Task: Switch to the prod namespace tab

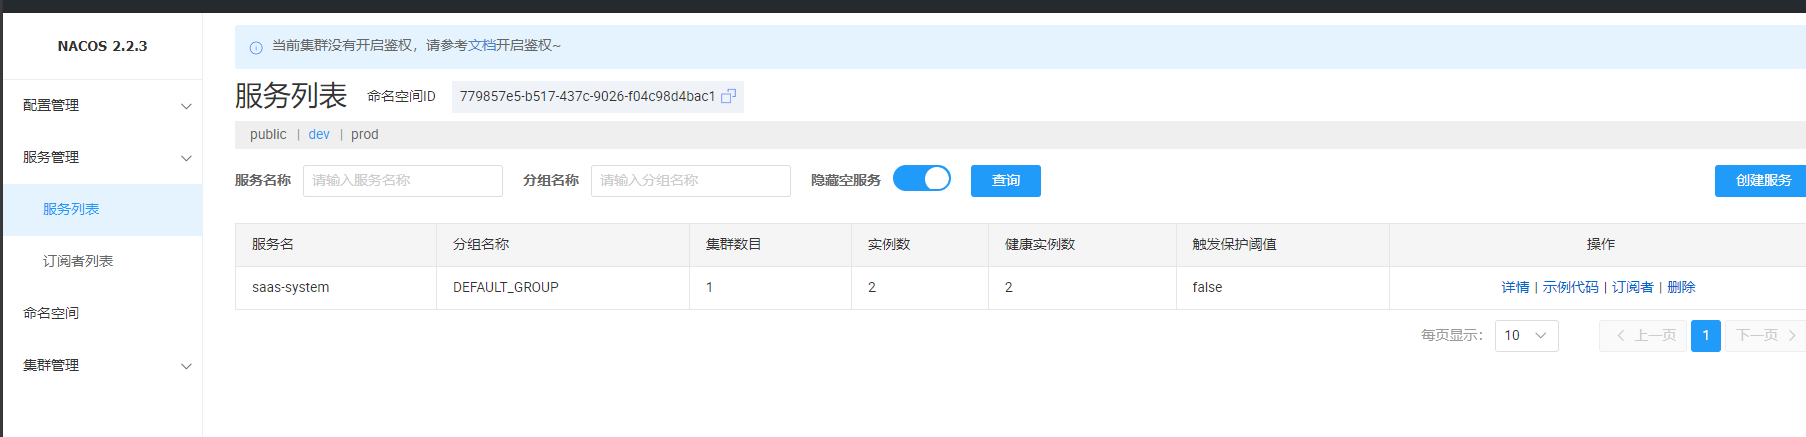Action: pyautogui.click(x=365, y=134)
